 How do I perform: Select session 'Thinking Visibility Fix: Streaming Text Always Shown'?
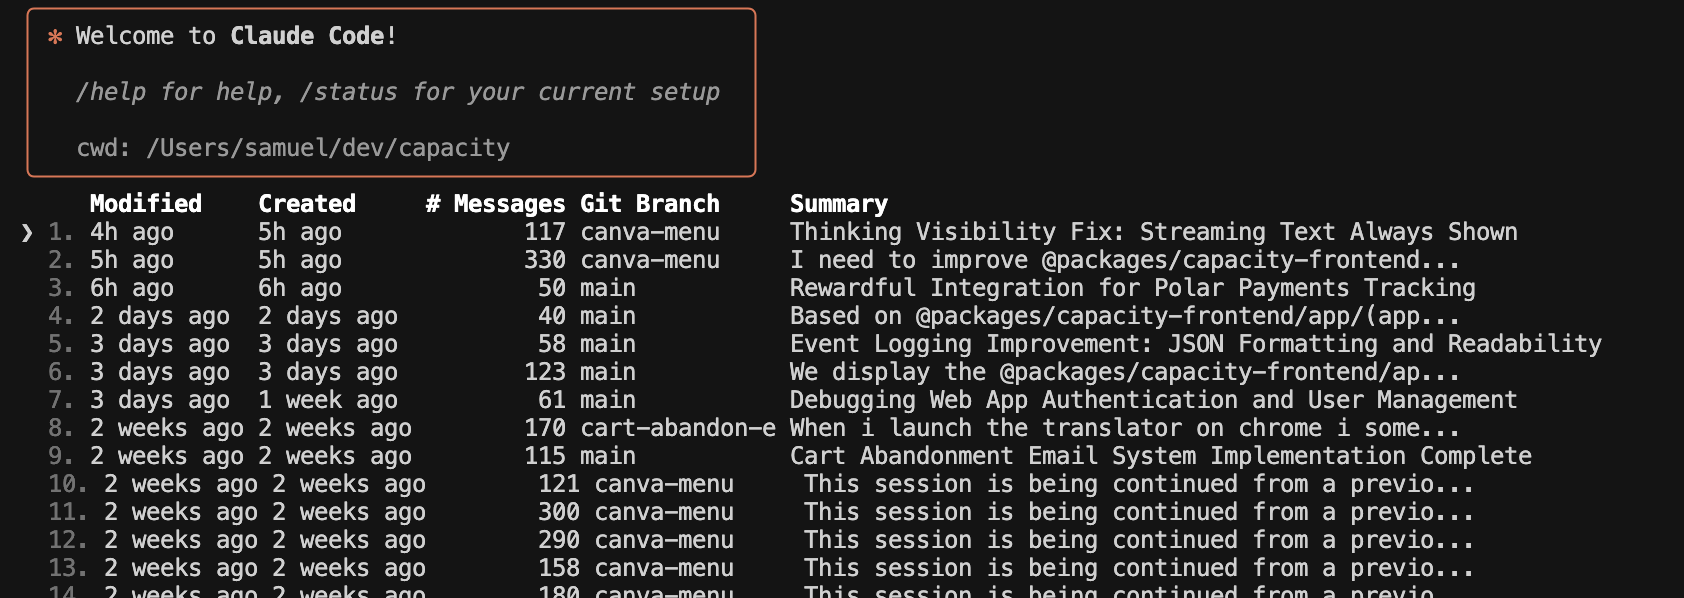pos(1153,232)
